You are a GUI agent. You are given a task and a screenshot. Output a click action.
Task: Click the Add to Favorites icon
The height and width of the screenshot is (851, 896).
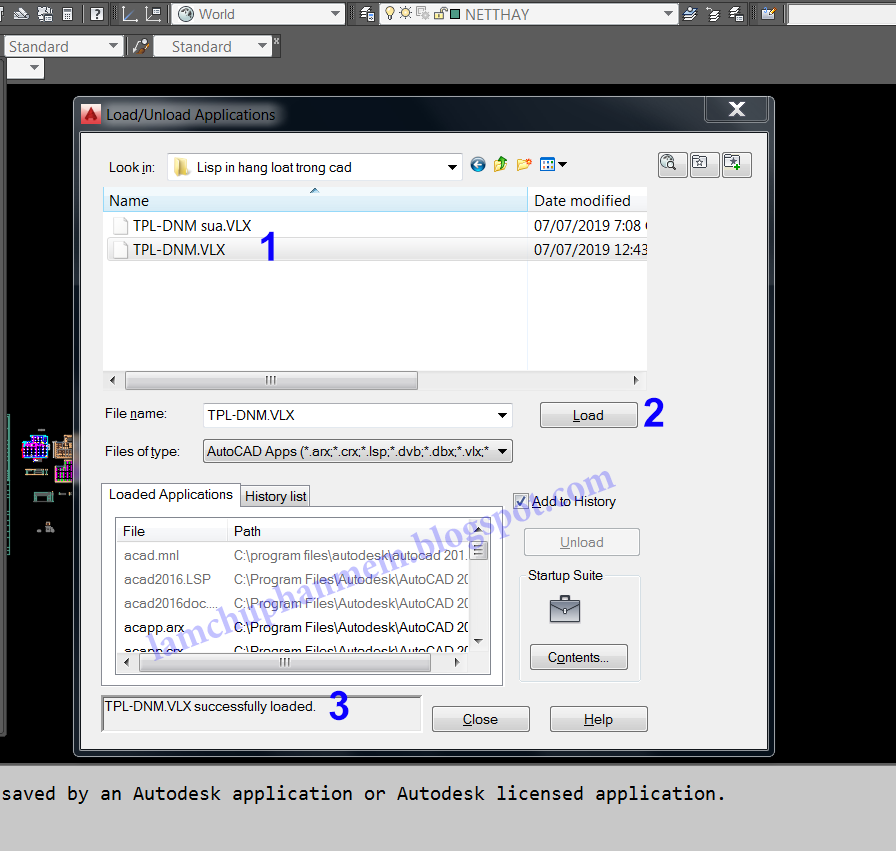tap(736, 165)
